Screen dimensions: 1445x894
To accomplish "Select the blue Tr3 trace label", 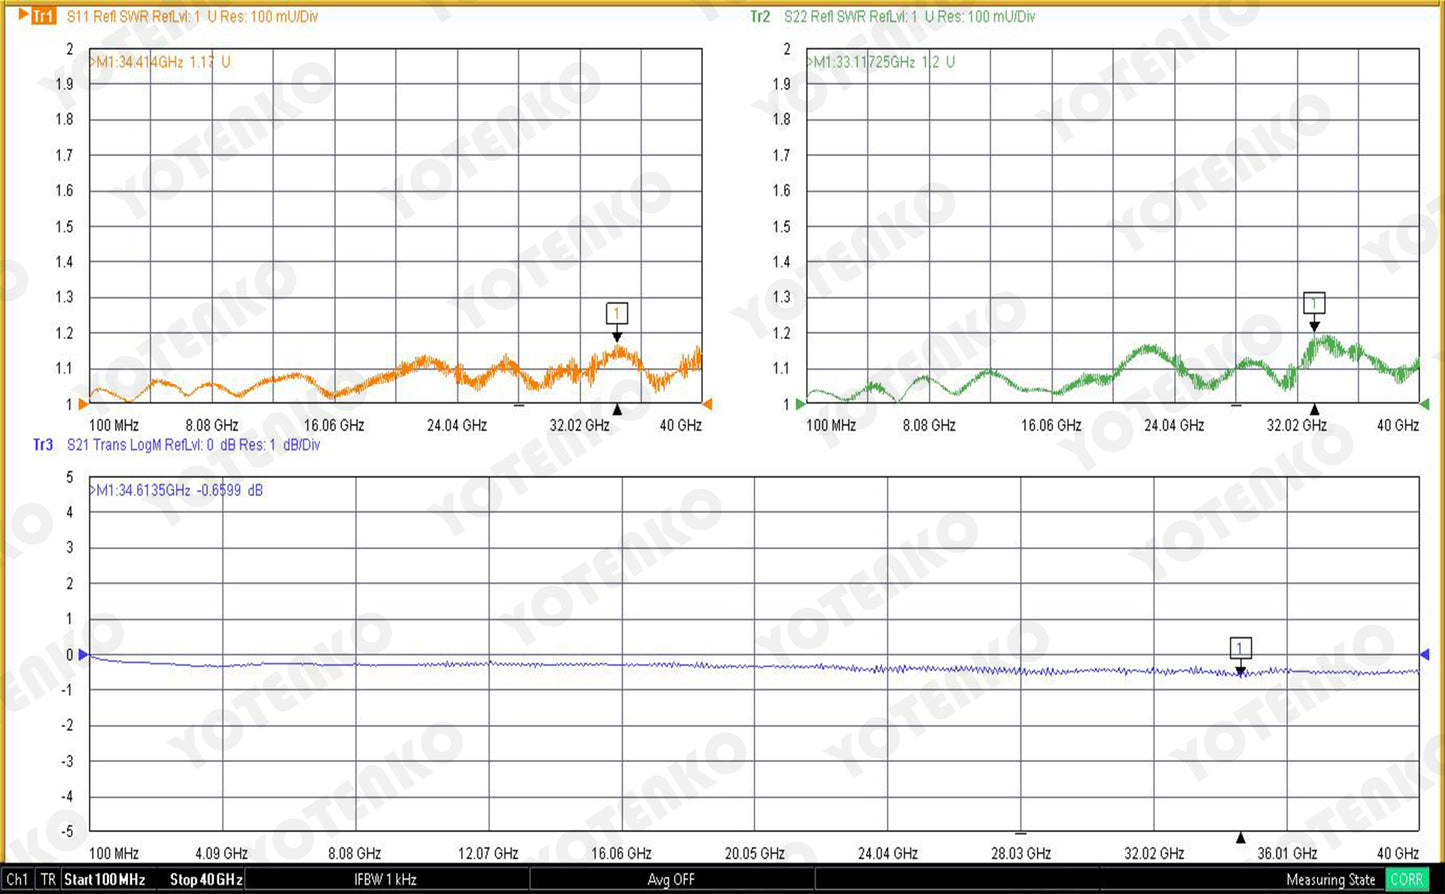I will coord(43,445).
